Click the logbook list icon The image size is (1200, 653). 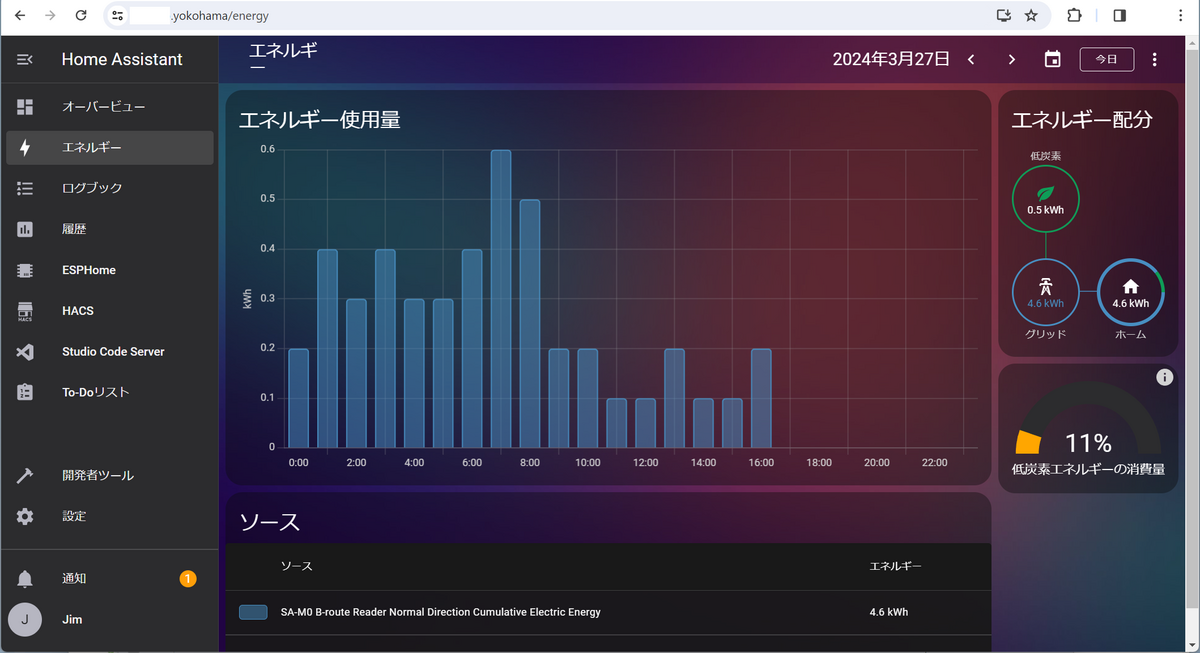(25, 188)
